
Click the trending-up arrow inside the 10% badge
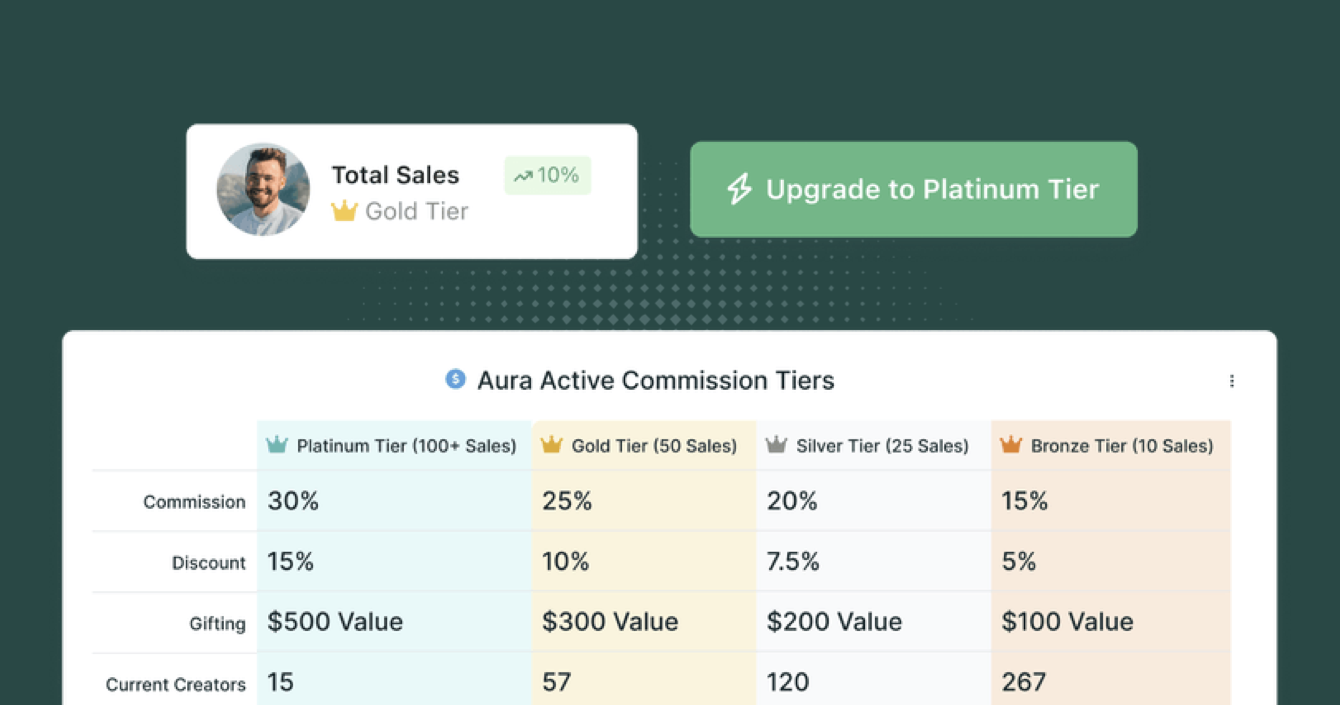click(x=523, y=175)
